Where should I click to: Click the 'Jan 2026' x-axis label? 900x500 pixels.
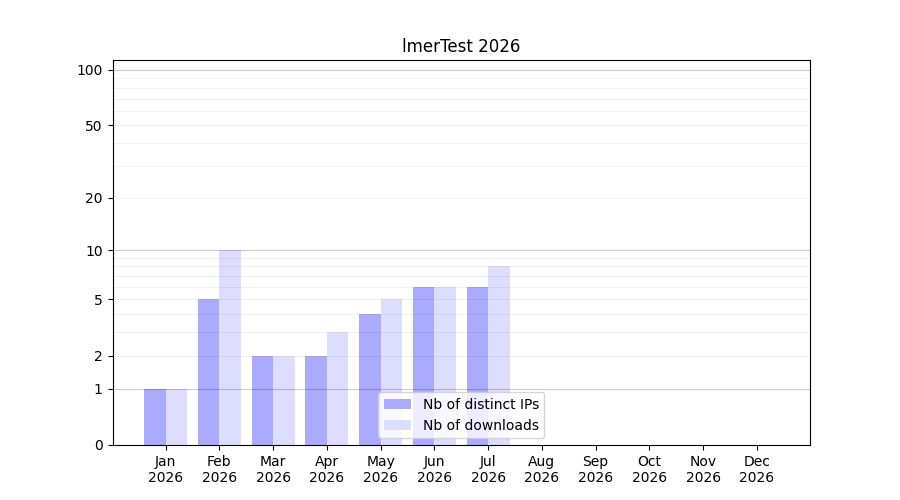pos(165,470)
